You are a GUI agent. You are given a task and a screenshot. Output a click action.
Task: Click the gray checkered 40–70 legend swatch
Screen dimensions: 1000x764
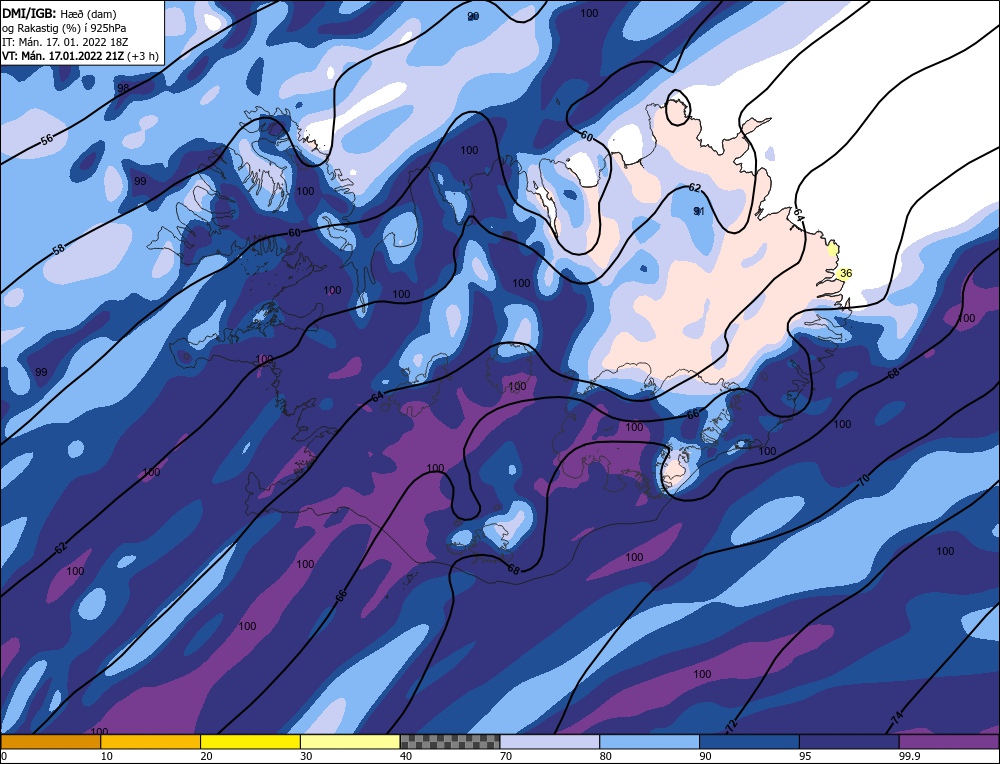[x=450, y=741]
